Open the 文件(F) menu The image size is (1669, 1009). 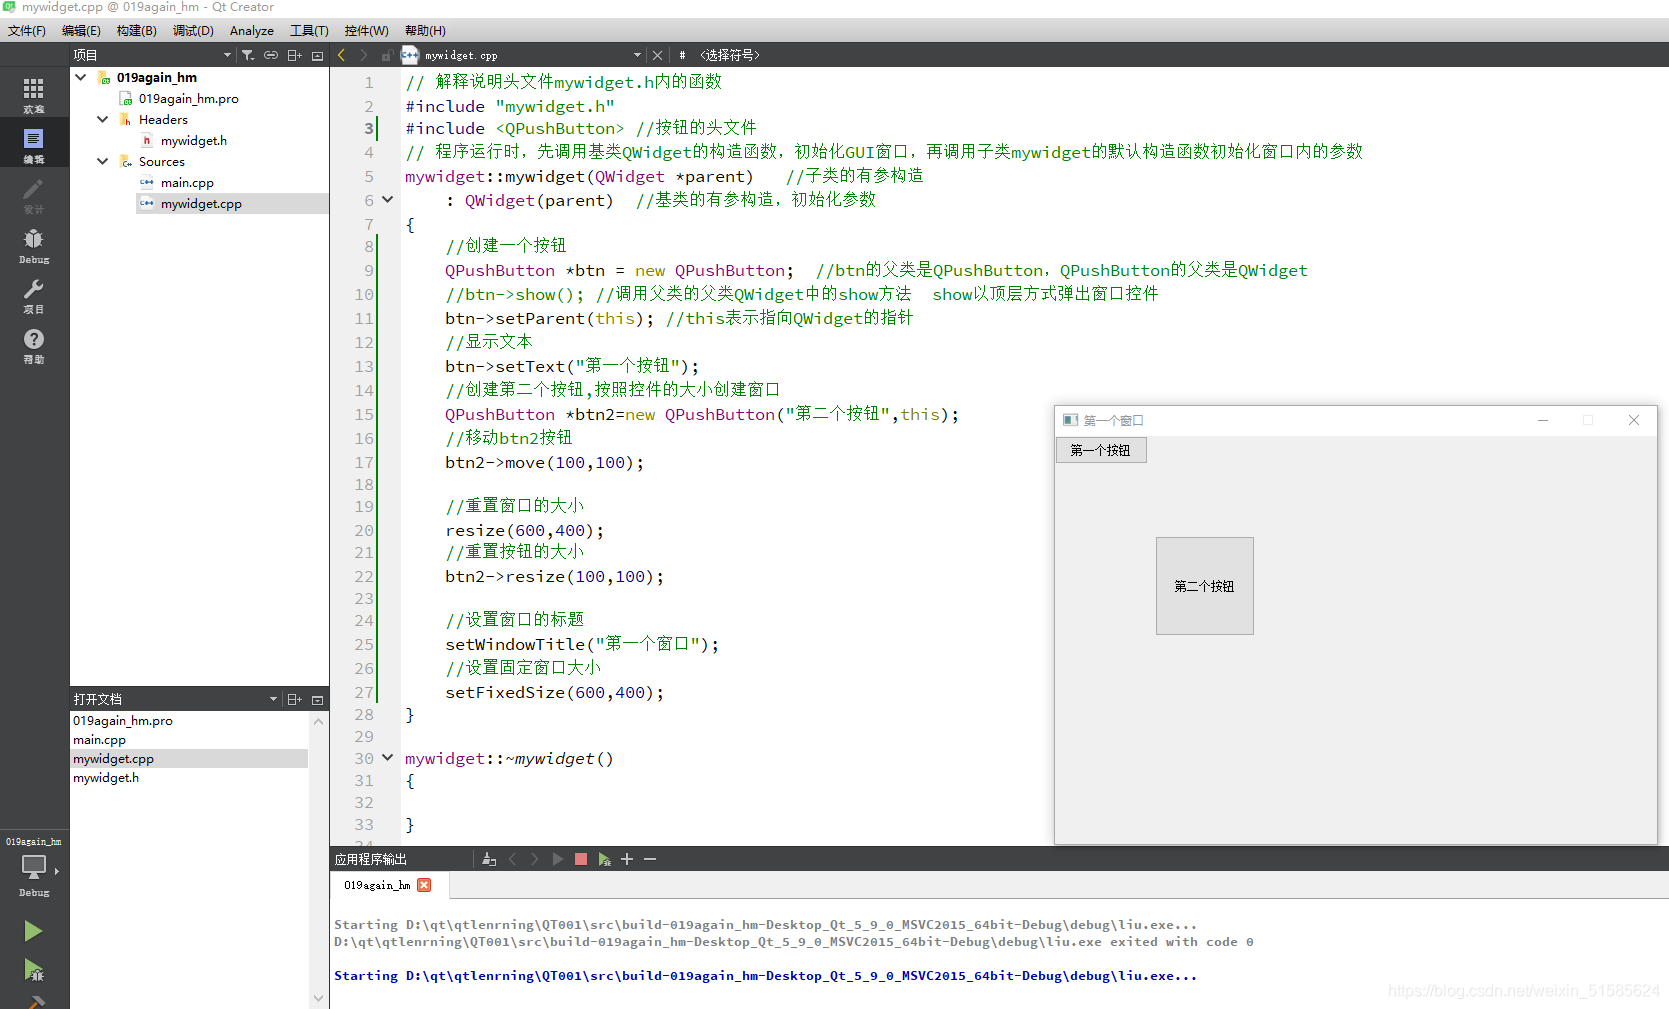tap(27, 31)
